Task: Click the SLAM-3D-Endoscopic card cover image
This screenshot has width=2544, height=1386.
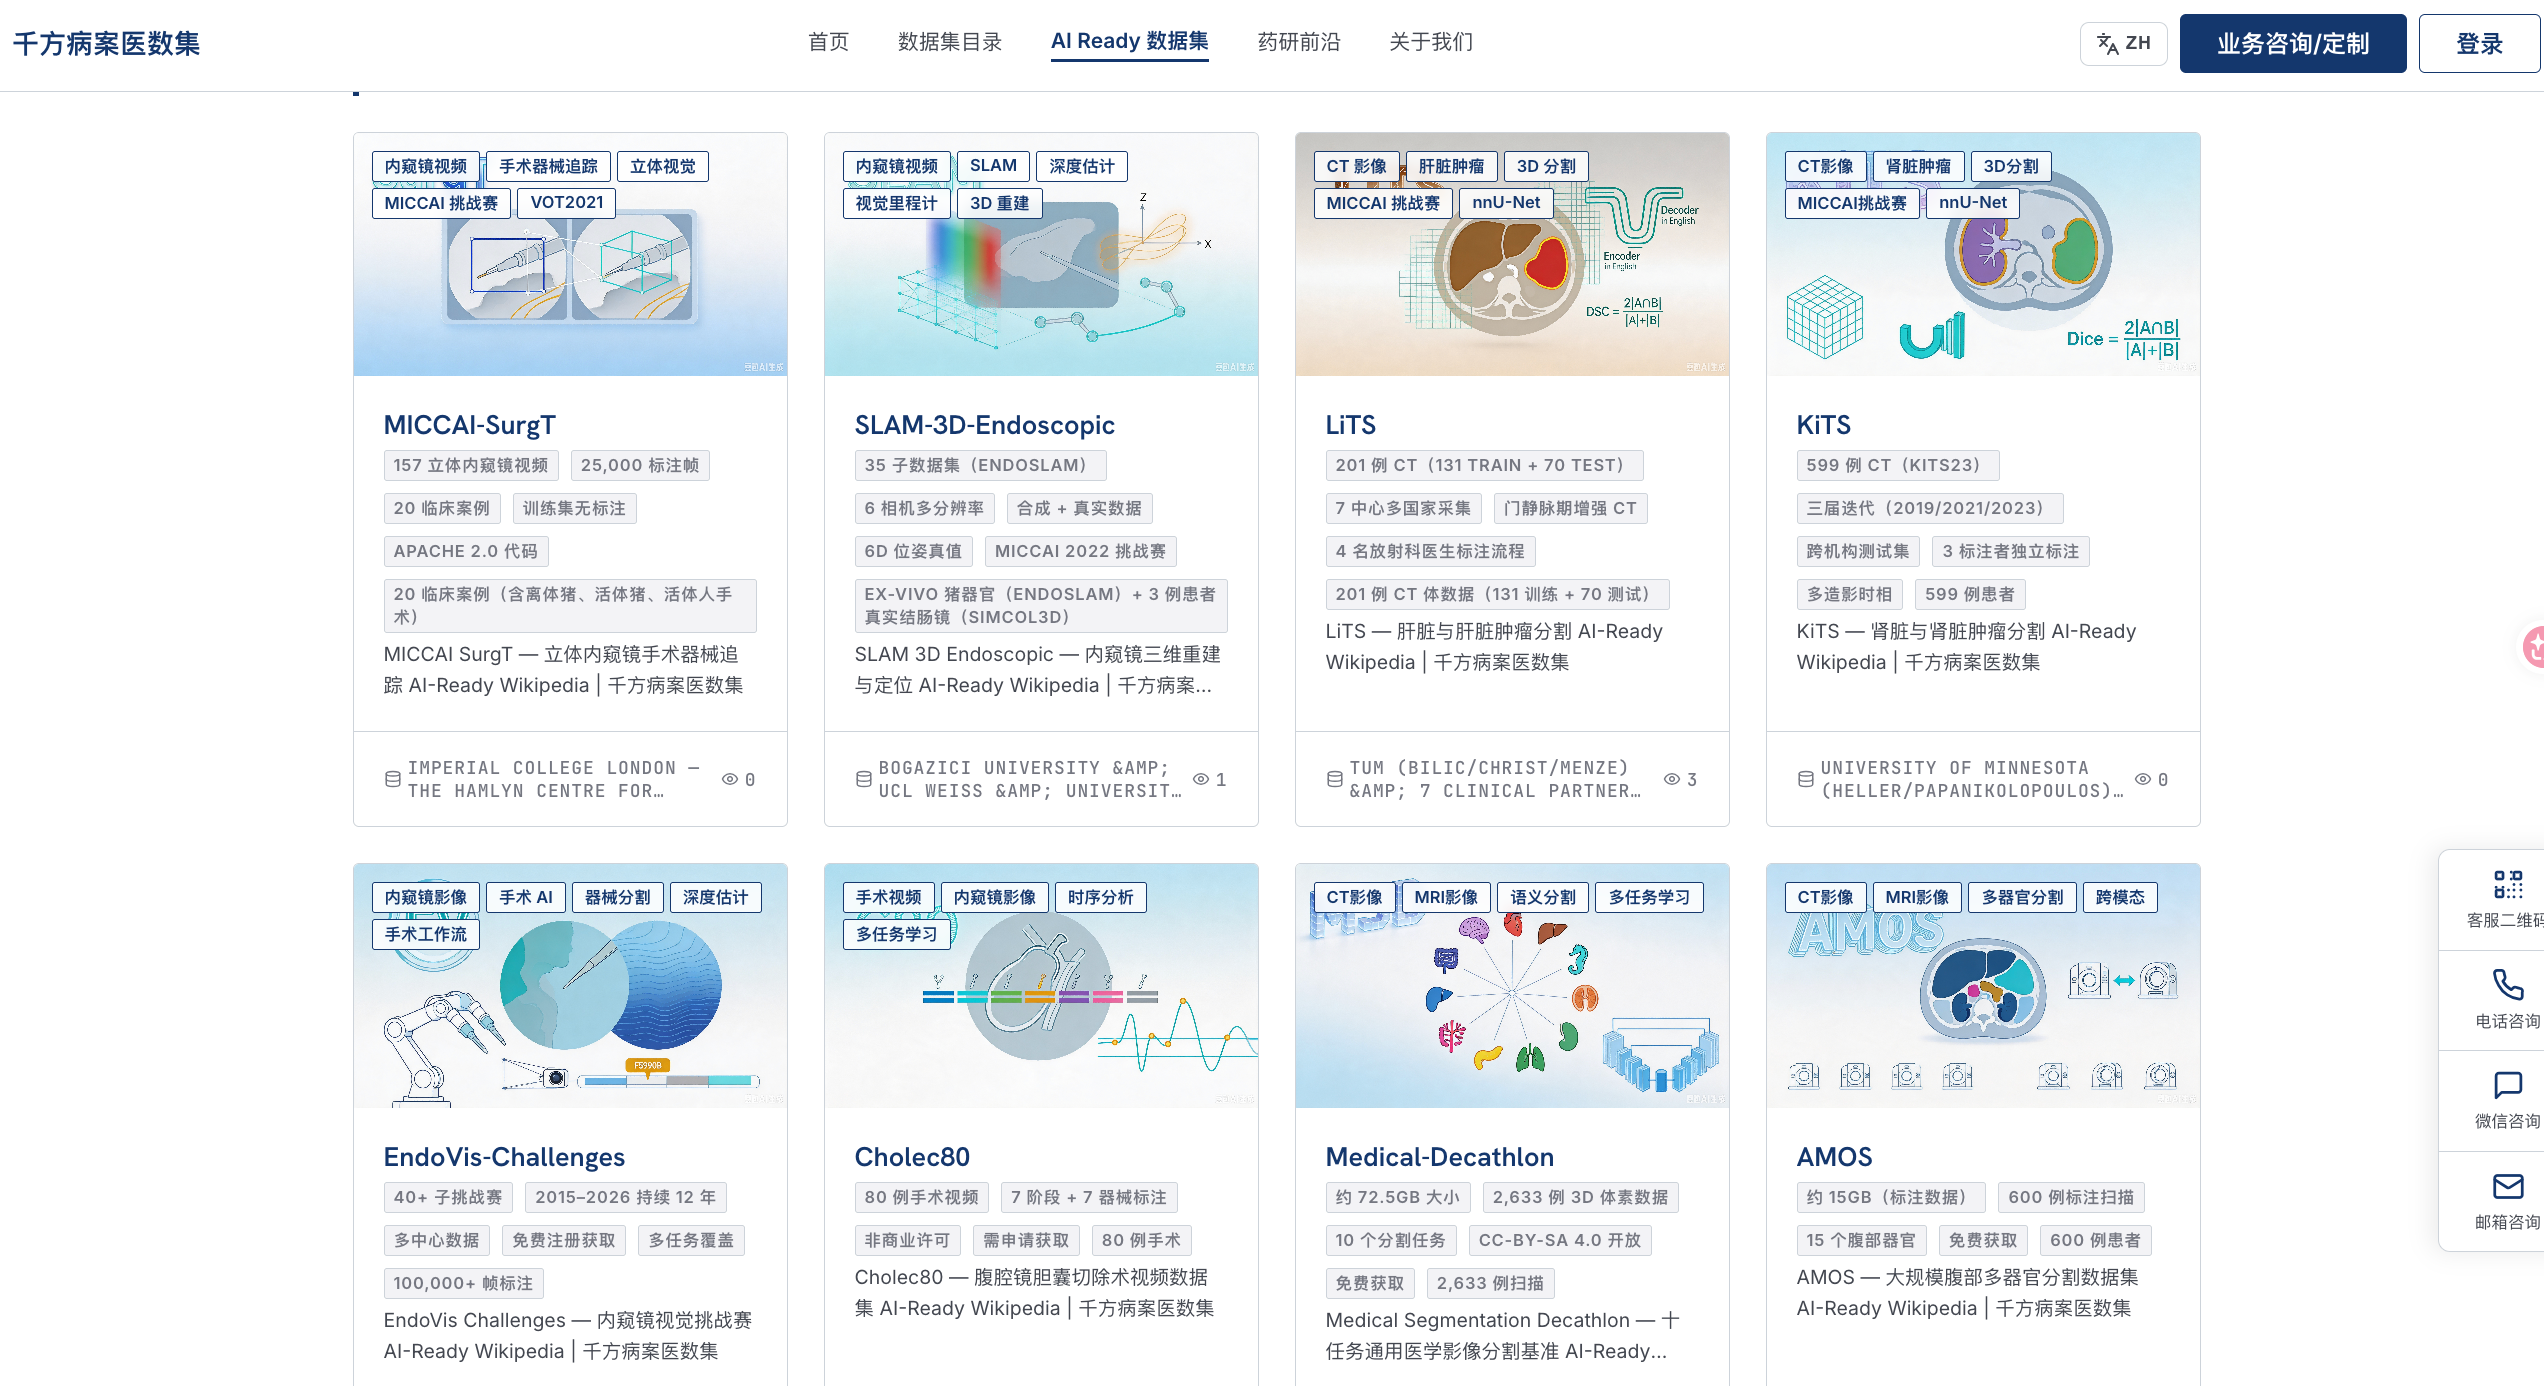Action: pos(1041,254)
